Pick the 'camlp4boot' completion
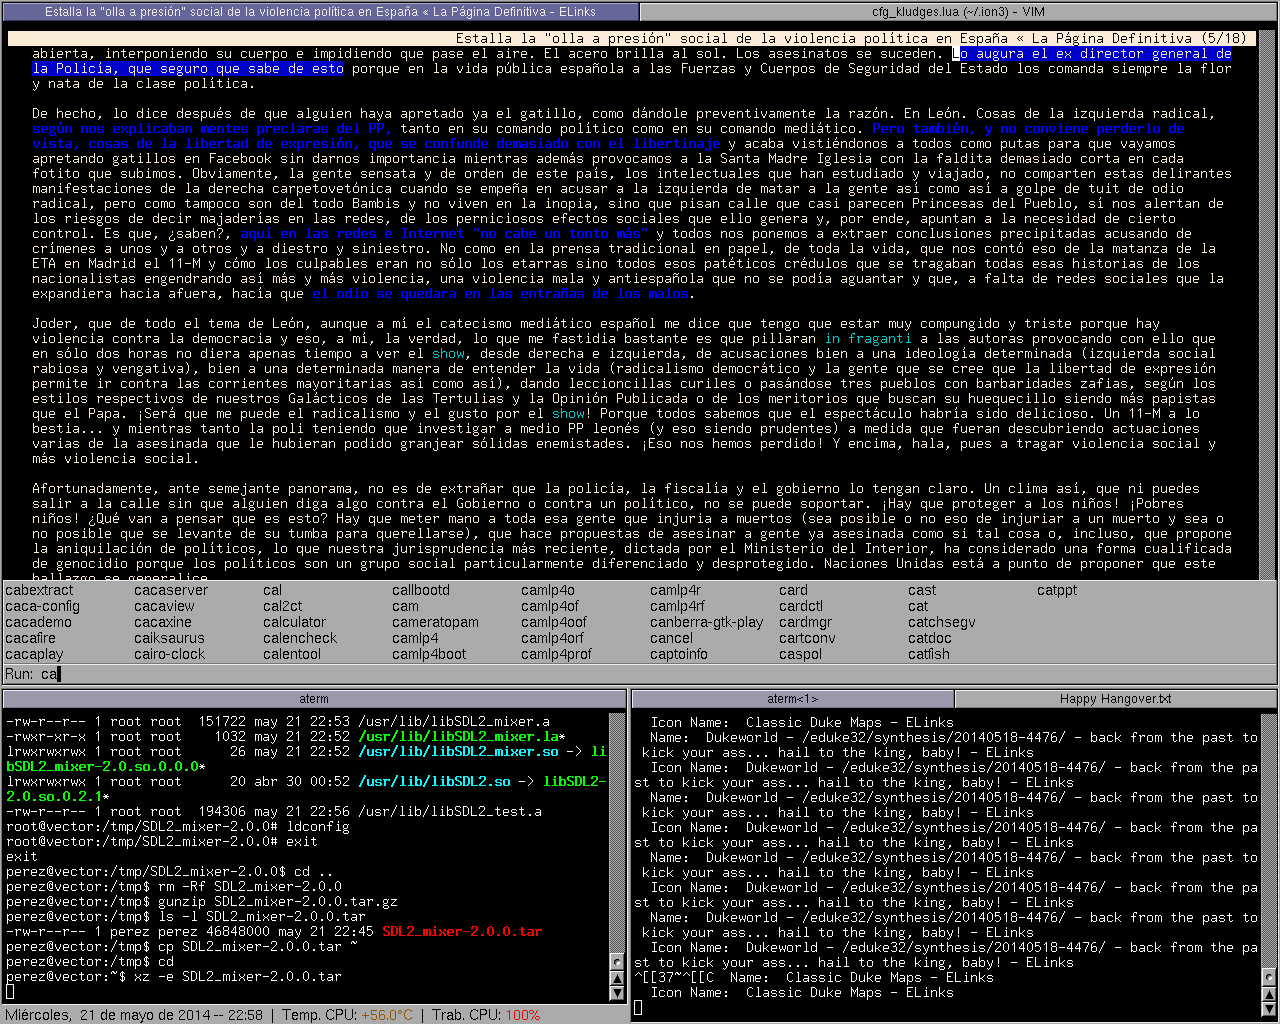The height and width of the screenshot is (1024, 1280). tap(429, 654)
